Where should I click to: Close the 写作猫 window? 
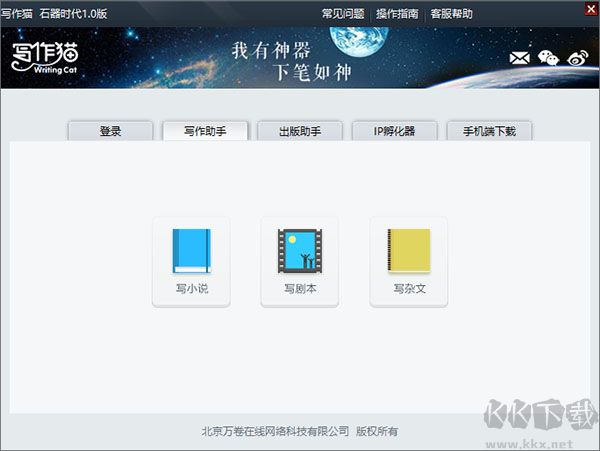click(592, 9)
